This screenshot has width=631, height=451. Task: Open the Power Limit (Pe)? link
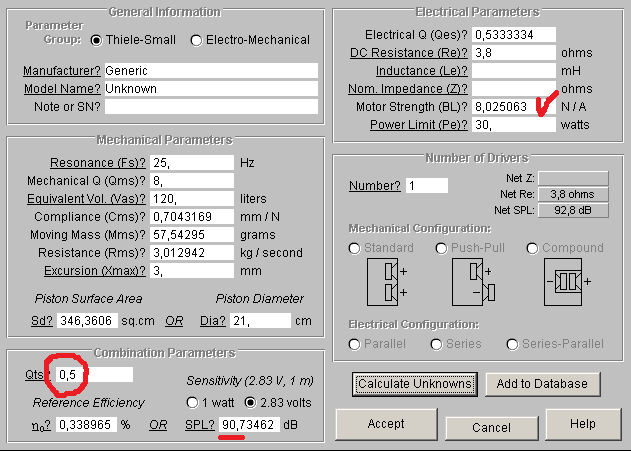tap(419, 125)
